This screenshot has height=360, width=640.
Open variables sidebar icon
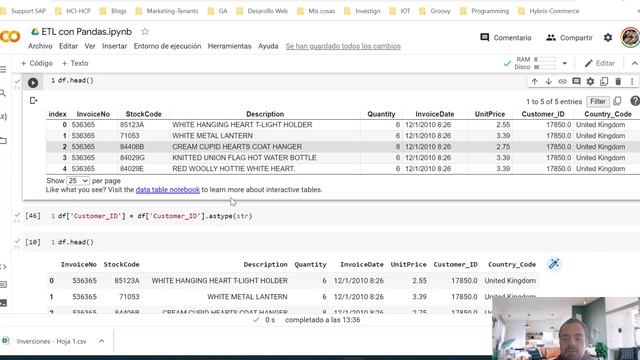tap(3, 117)
